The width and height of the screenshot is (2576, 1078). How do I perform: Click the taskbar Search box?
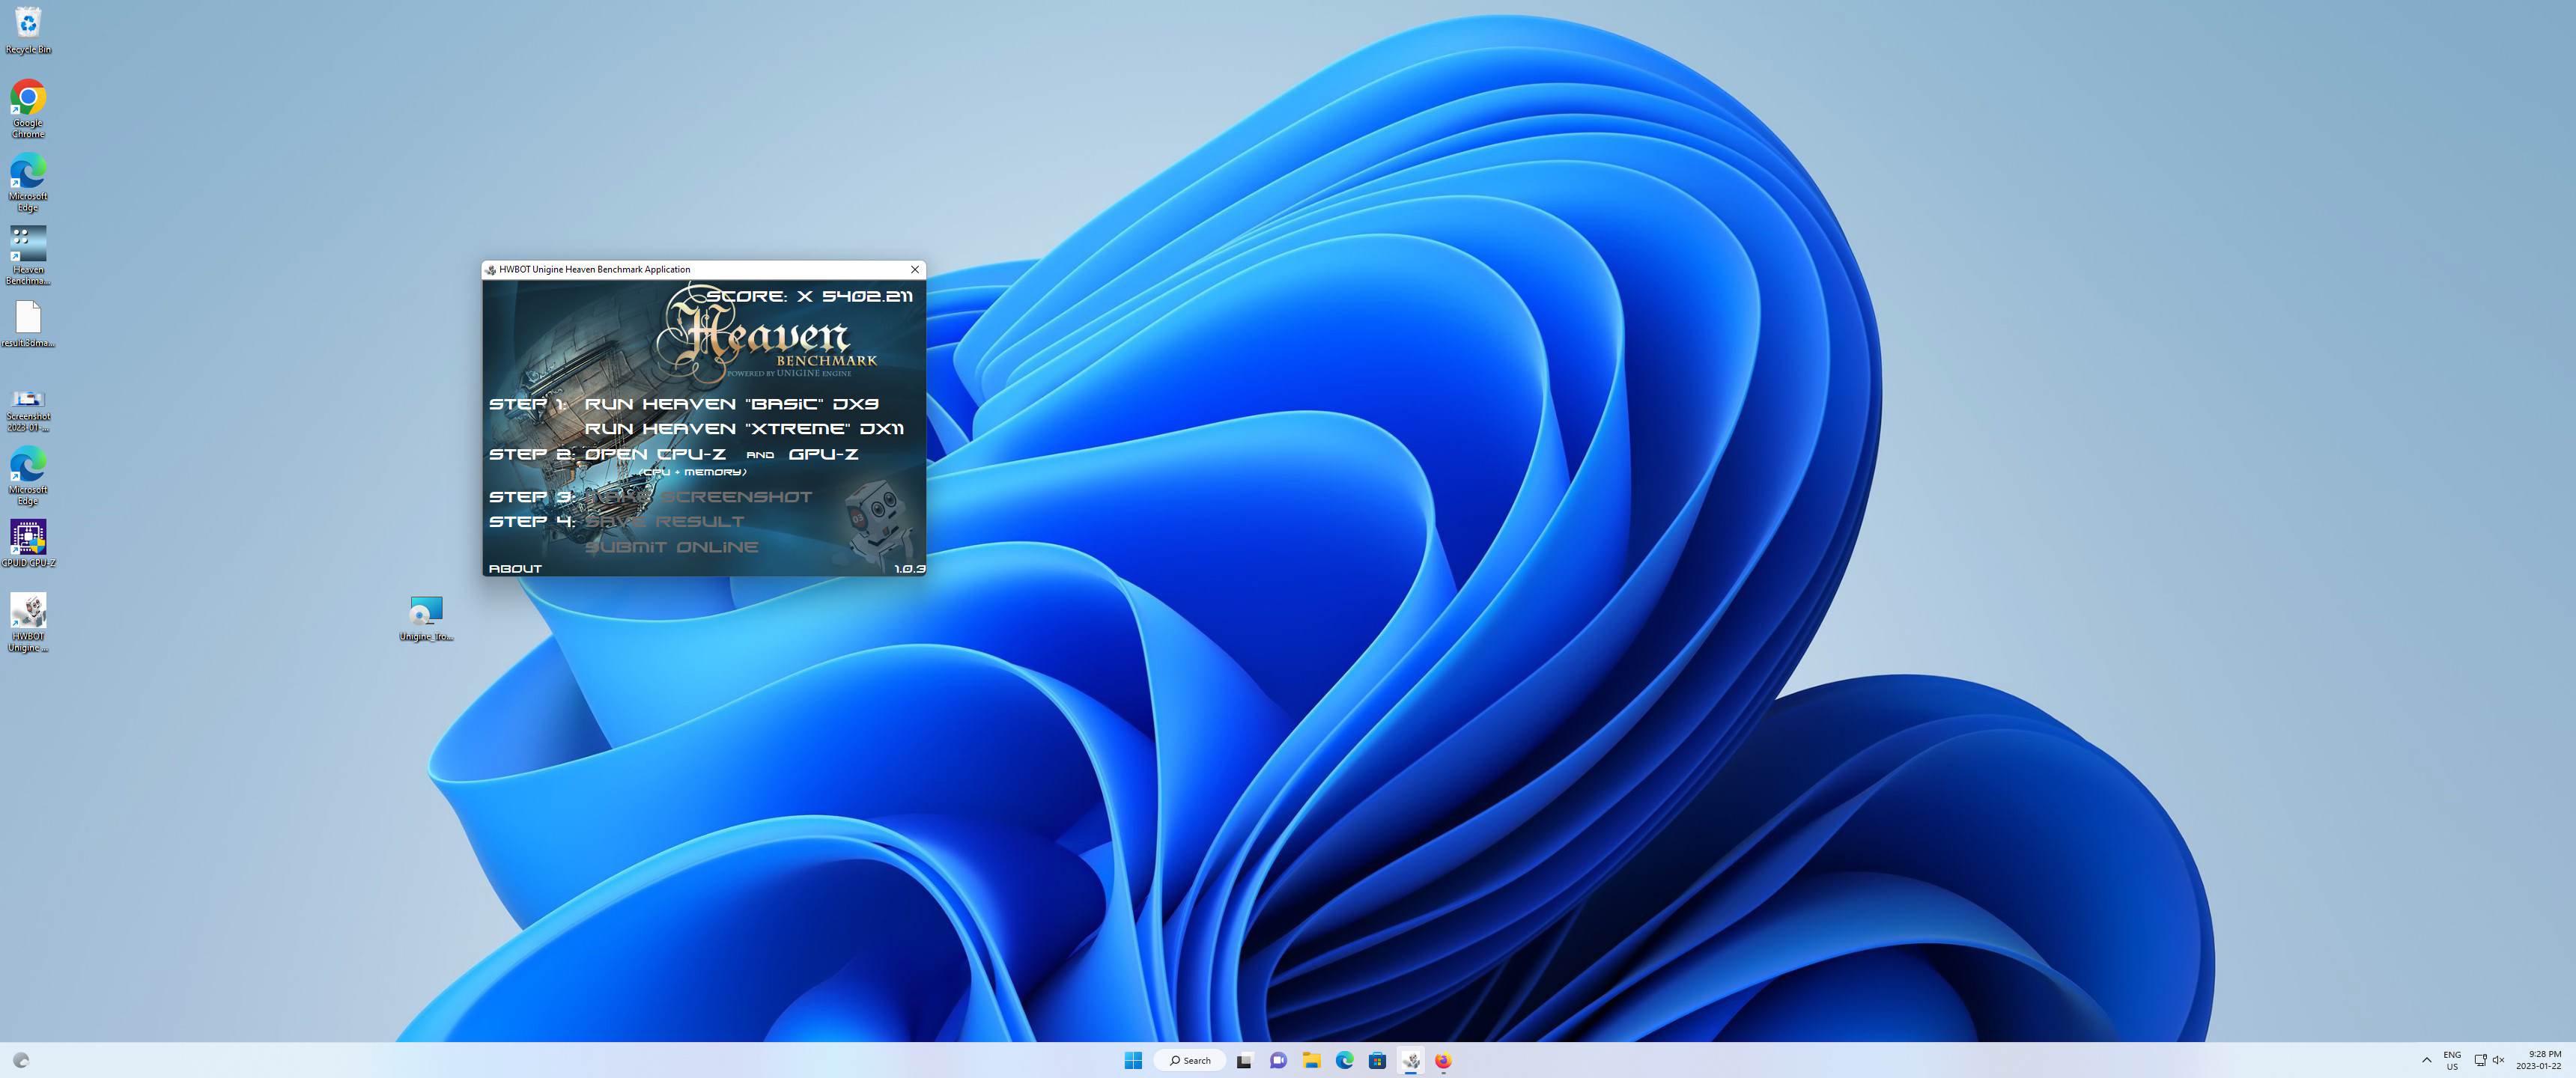tap(1190, 1060)
